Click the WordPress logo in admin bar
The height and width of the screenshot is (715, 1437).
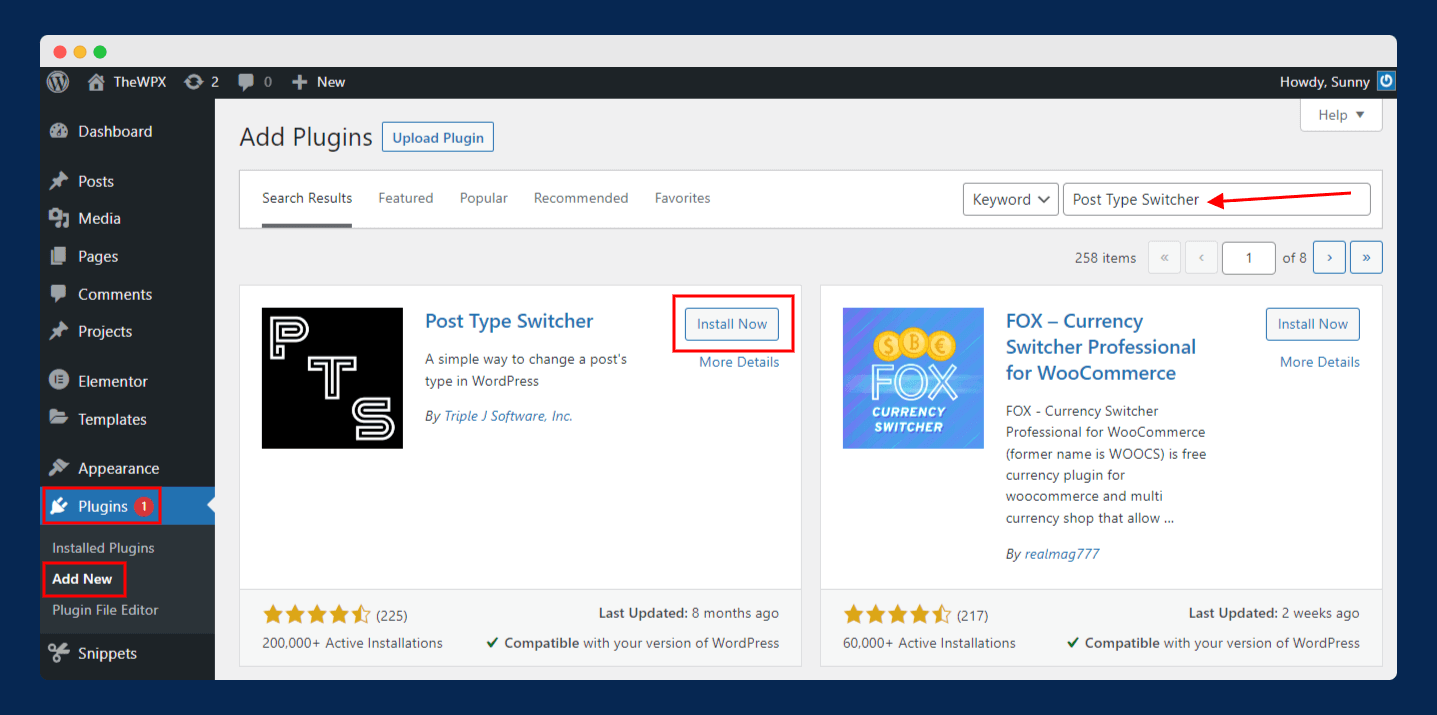(58, 82)
